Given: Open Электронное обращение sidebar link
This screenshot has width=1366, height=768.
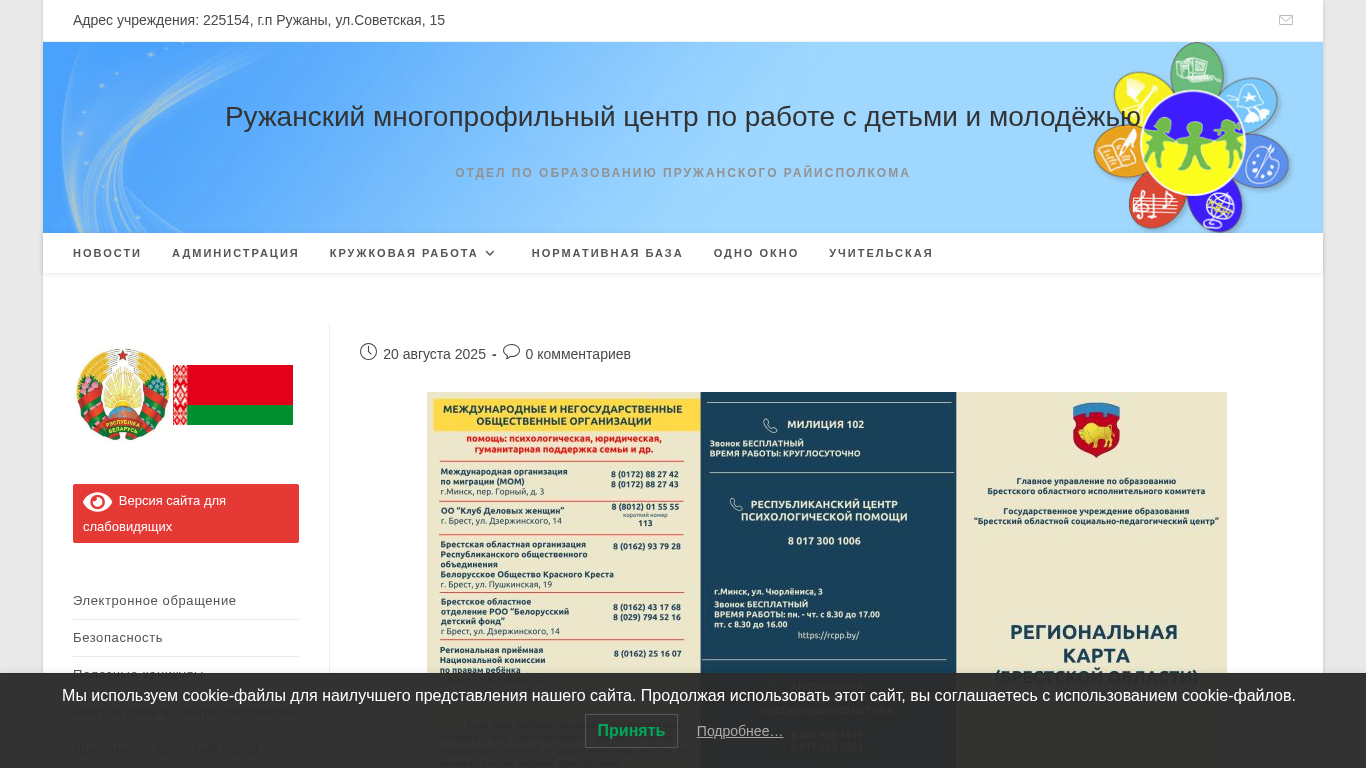Looking at the screenshot, I should tap(155, 600).
